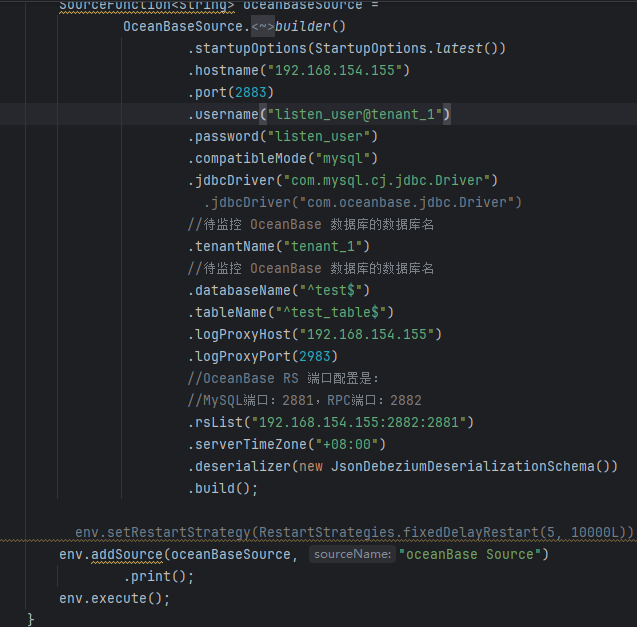Image resolution: width=637 pixels, height=627 pixels.
Task: Click the logProxyPort value 2983
Action: 315,356
